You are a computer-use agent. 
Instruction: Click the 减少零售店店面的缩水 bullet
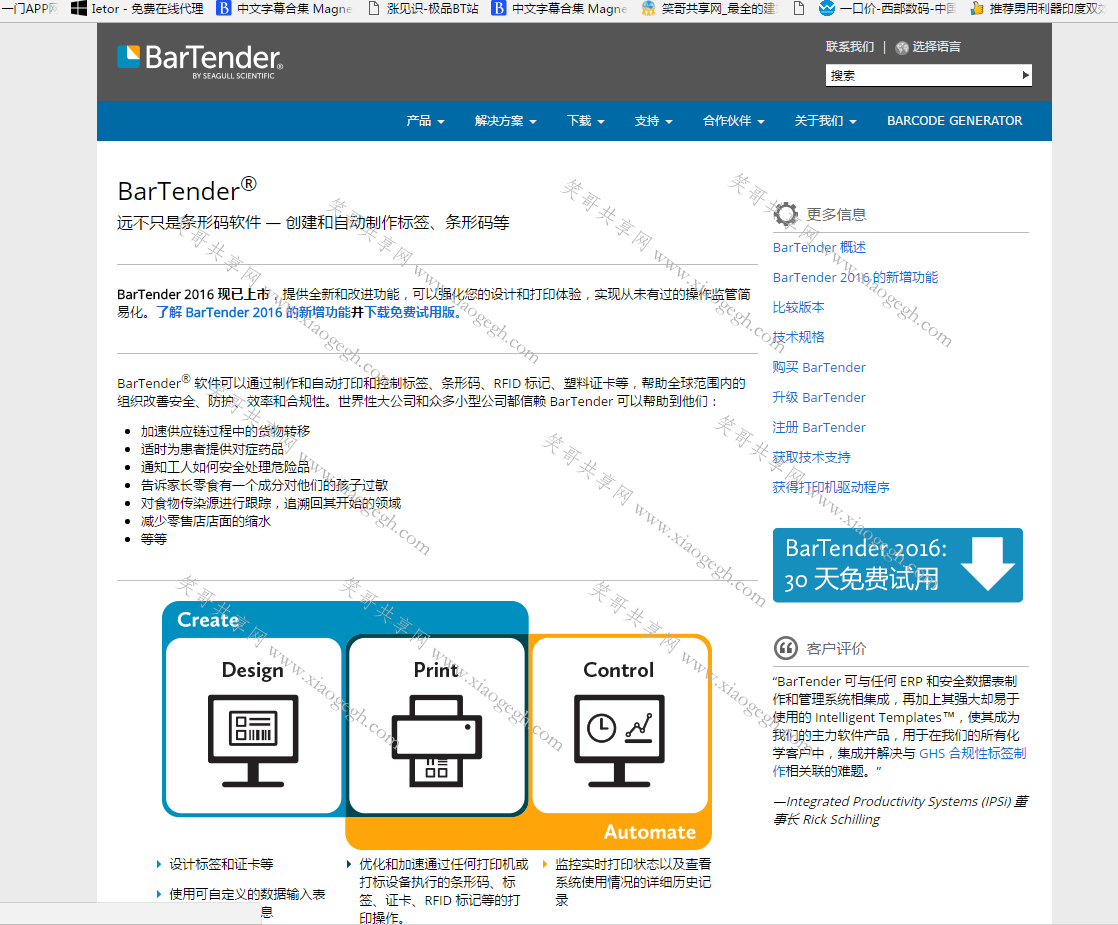205,521
